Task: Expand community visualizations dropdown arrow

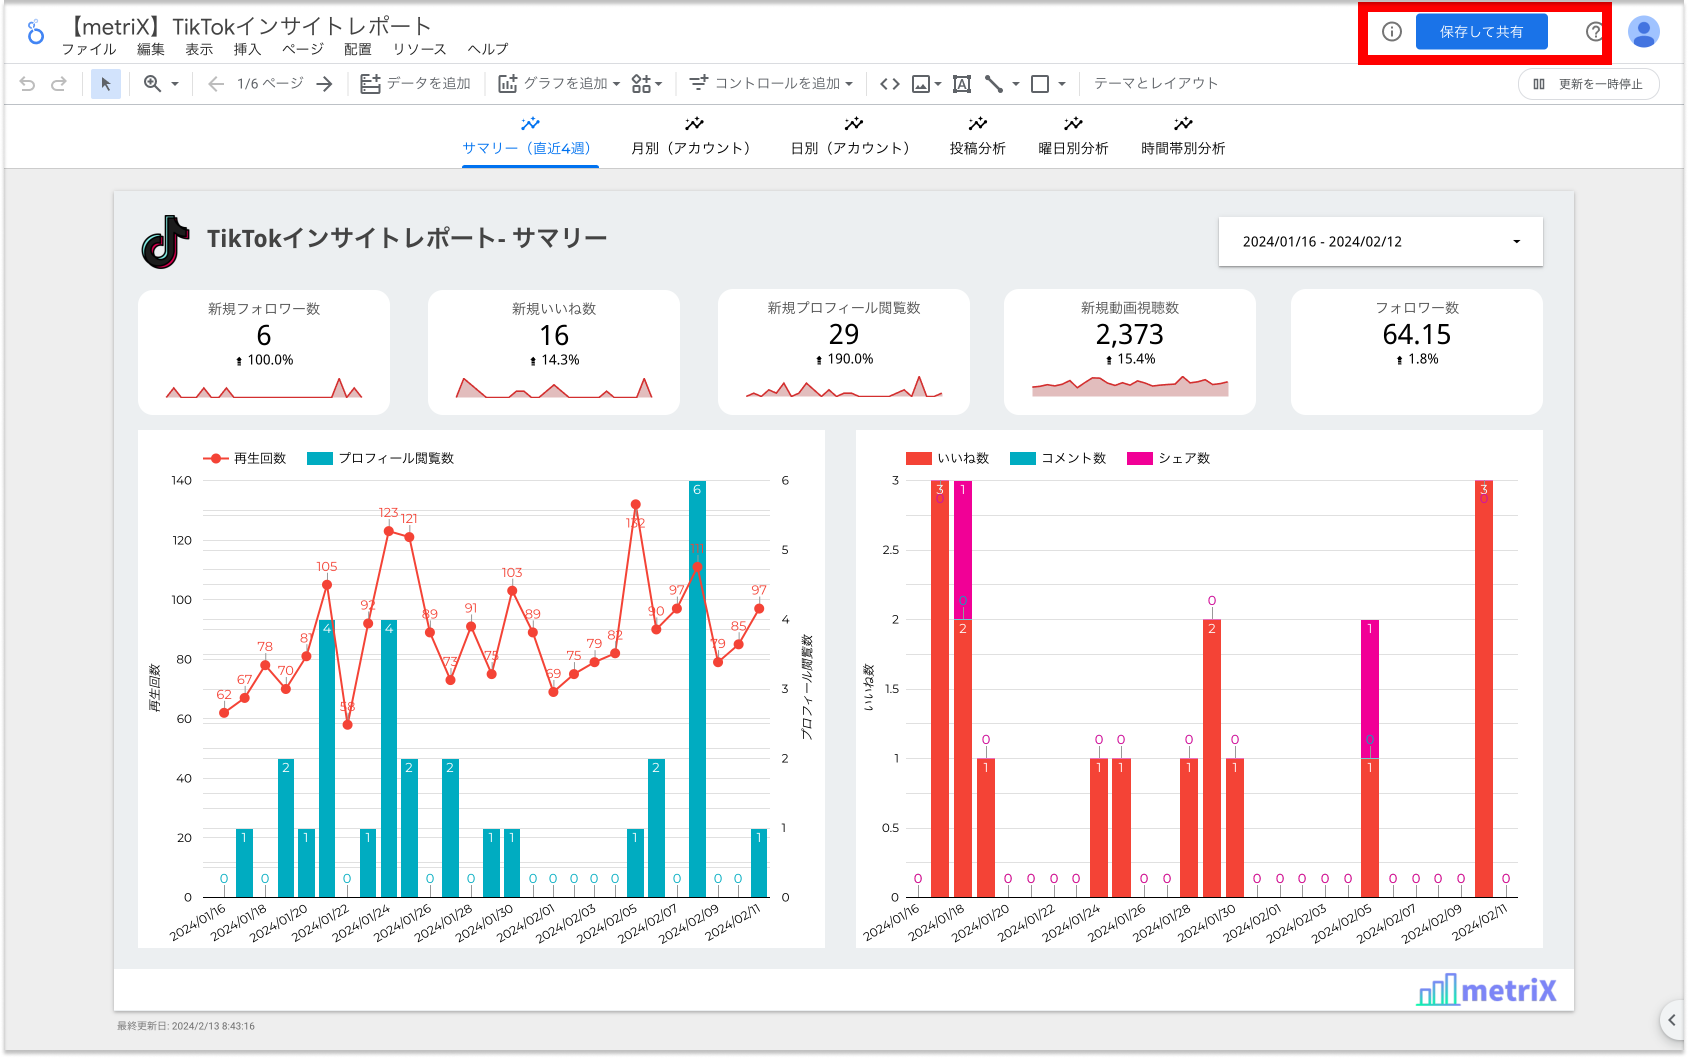Action: (x=659, y=84)
